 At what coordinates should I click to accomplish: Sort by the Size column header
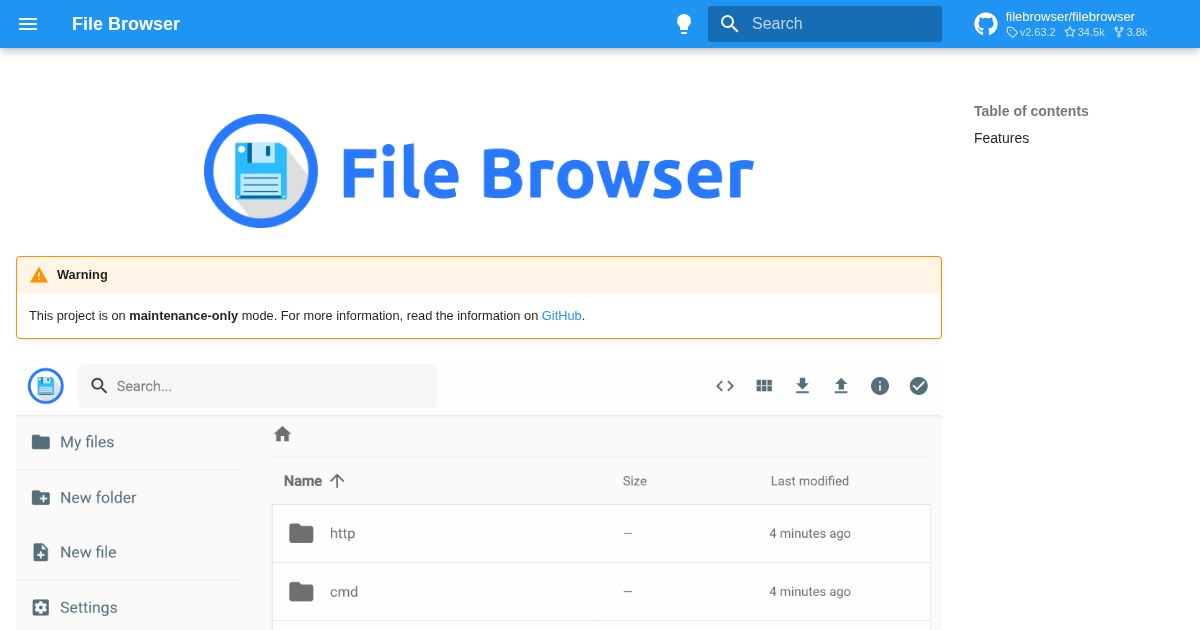point(635,481)
